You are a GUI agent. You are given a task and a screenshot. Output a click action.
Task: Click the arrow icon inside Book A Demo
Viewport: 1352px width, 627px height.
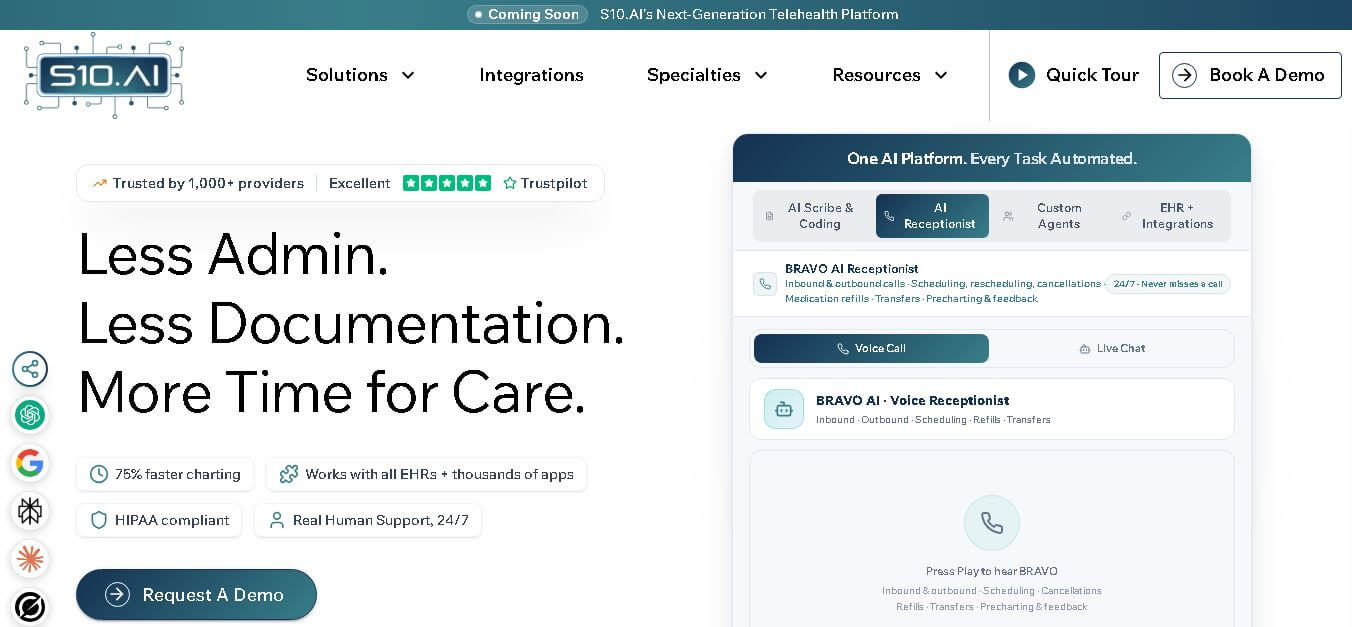point(1184,75)
